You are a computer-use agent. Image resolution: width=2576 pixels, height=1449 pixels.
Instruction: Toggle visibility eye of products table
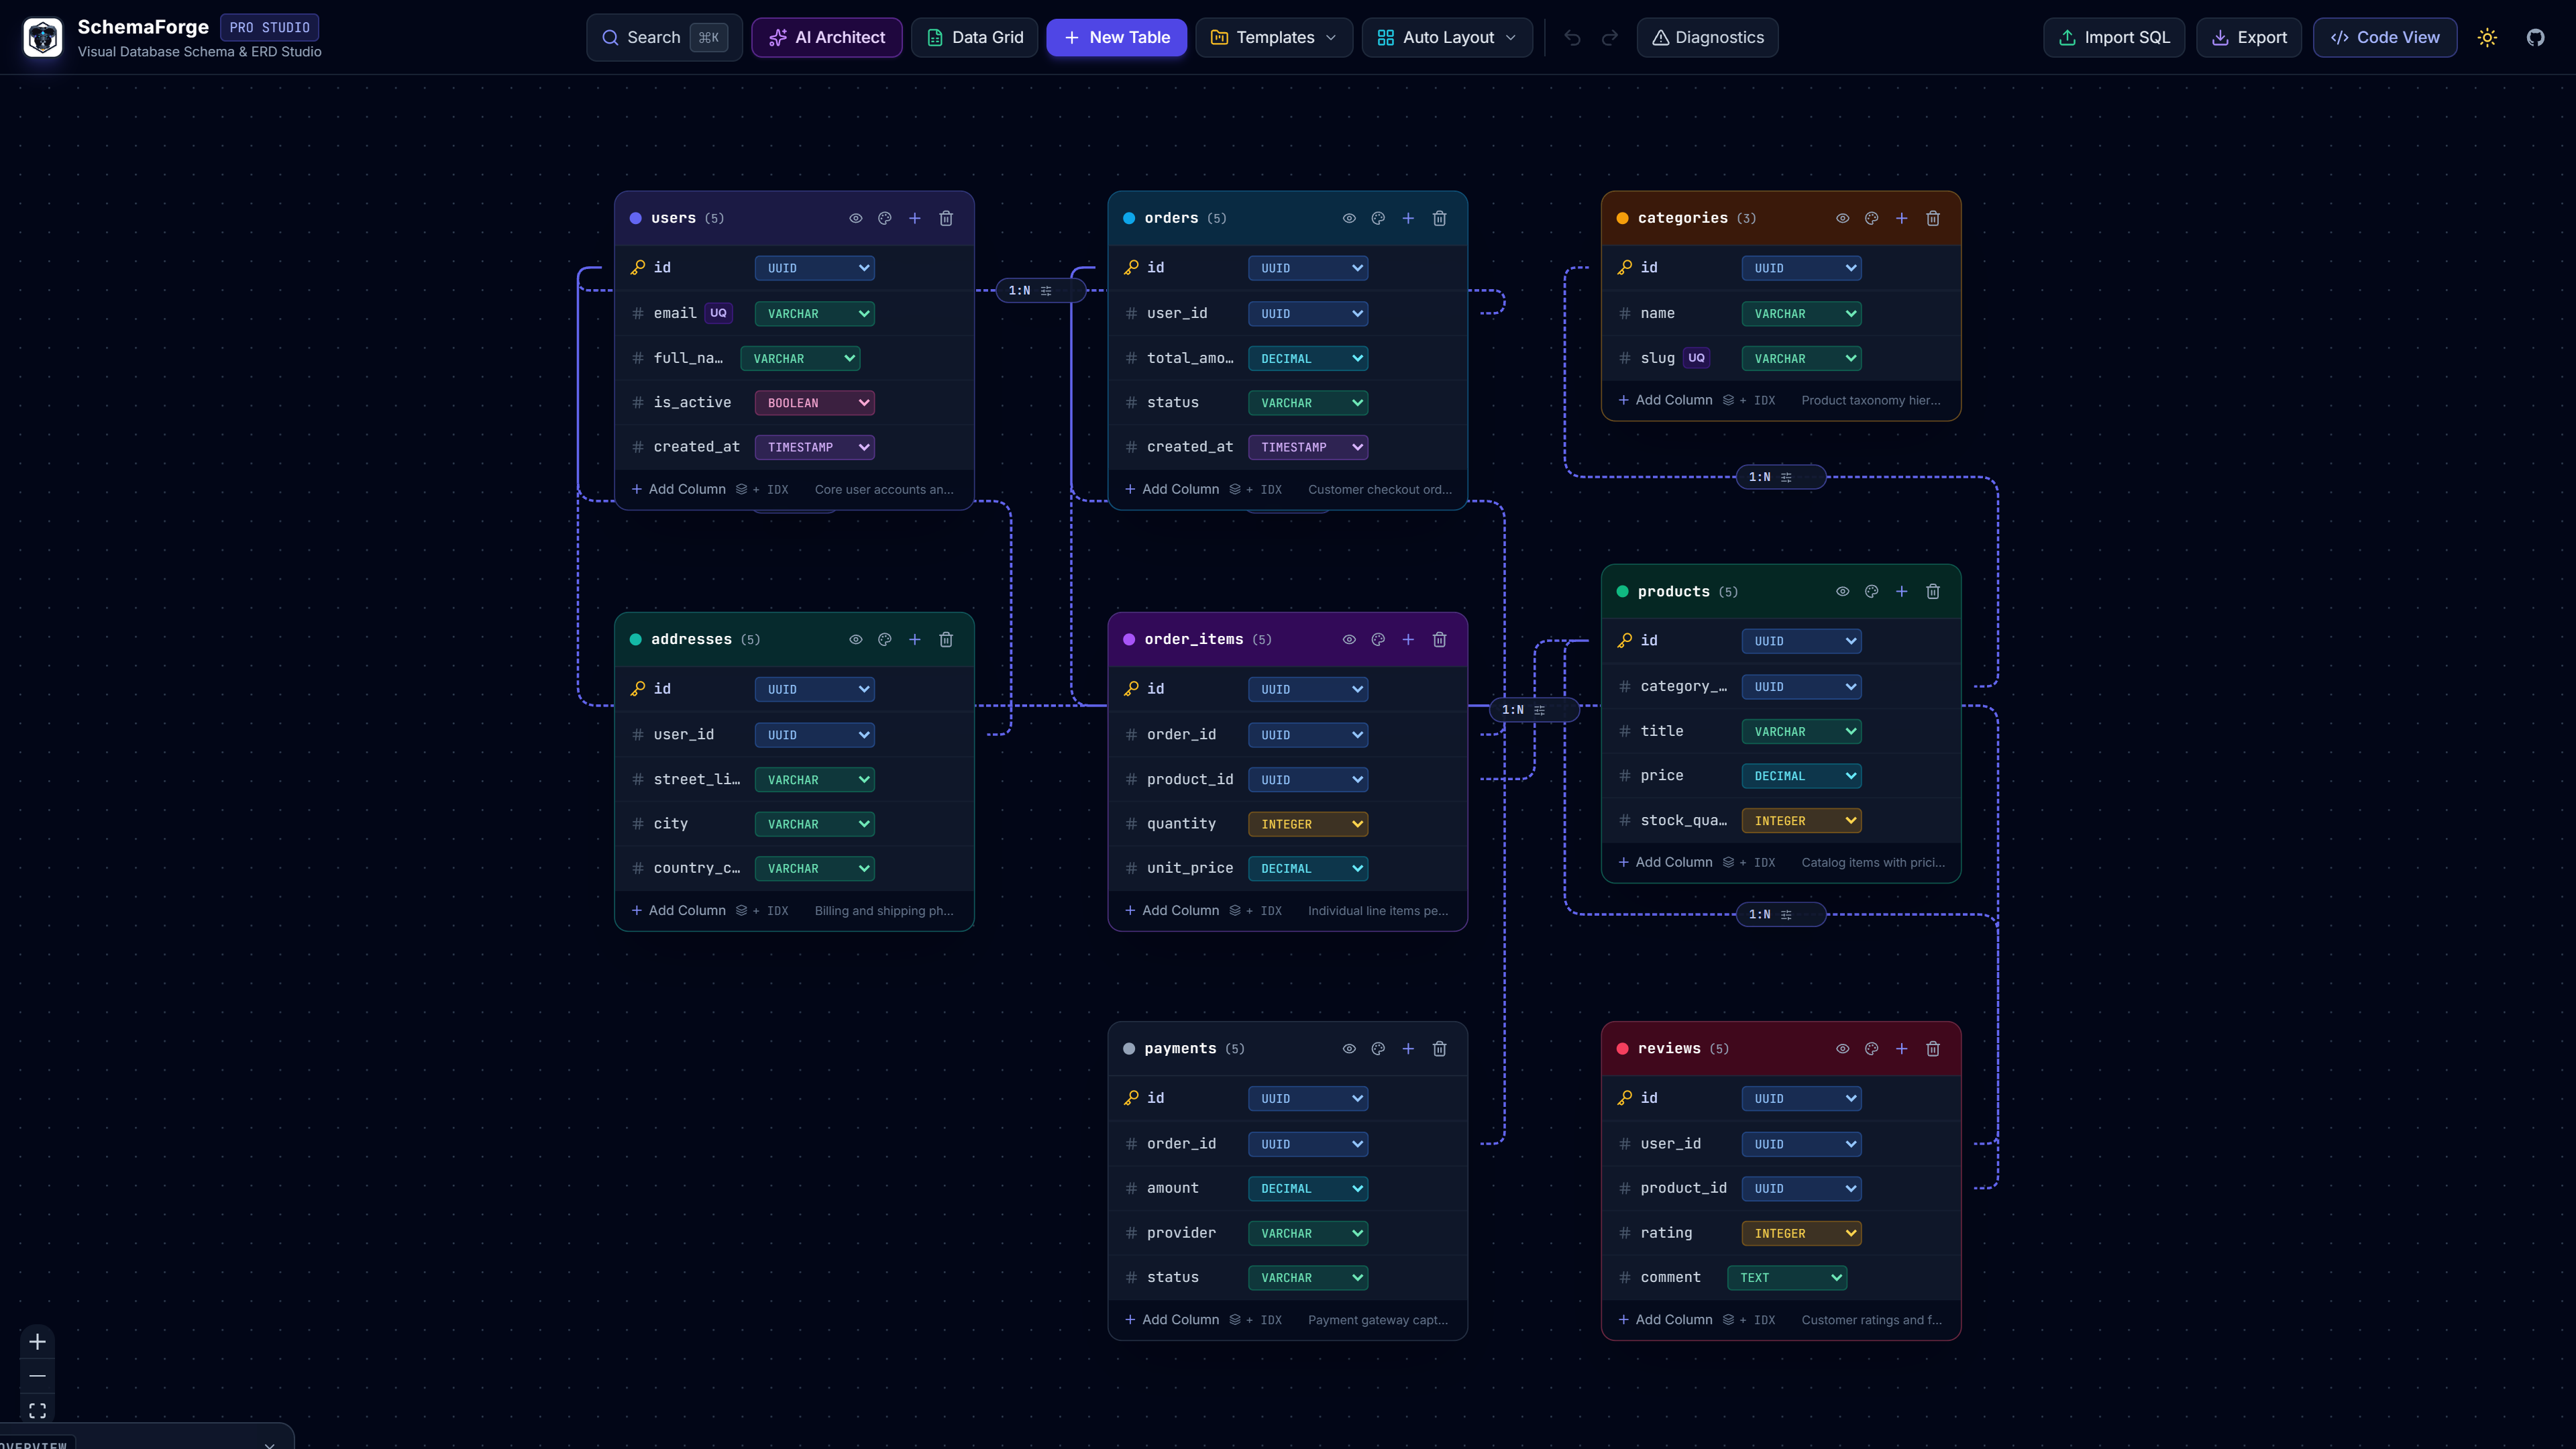1842,592
